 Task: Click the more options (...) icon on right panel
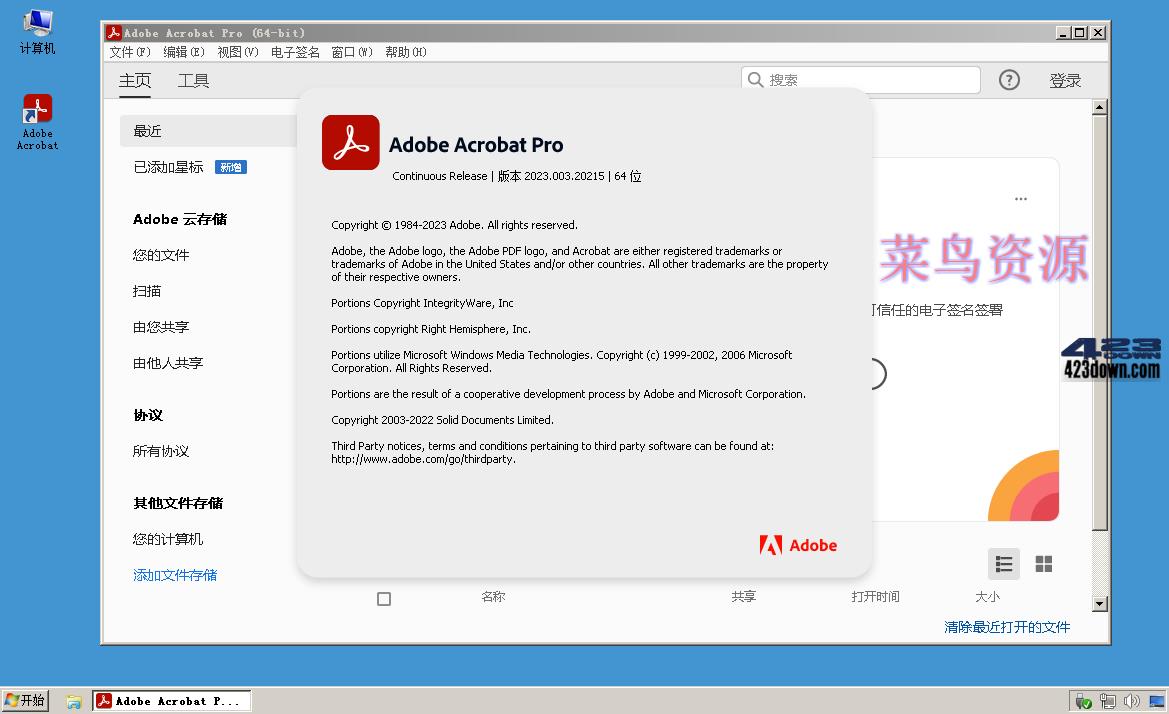[x=1021, y=198]
